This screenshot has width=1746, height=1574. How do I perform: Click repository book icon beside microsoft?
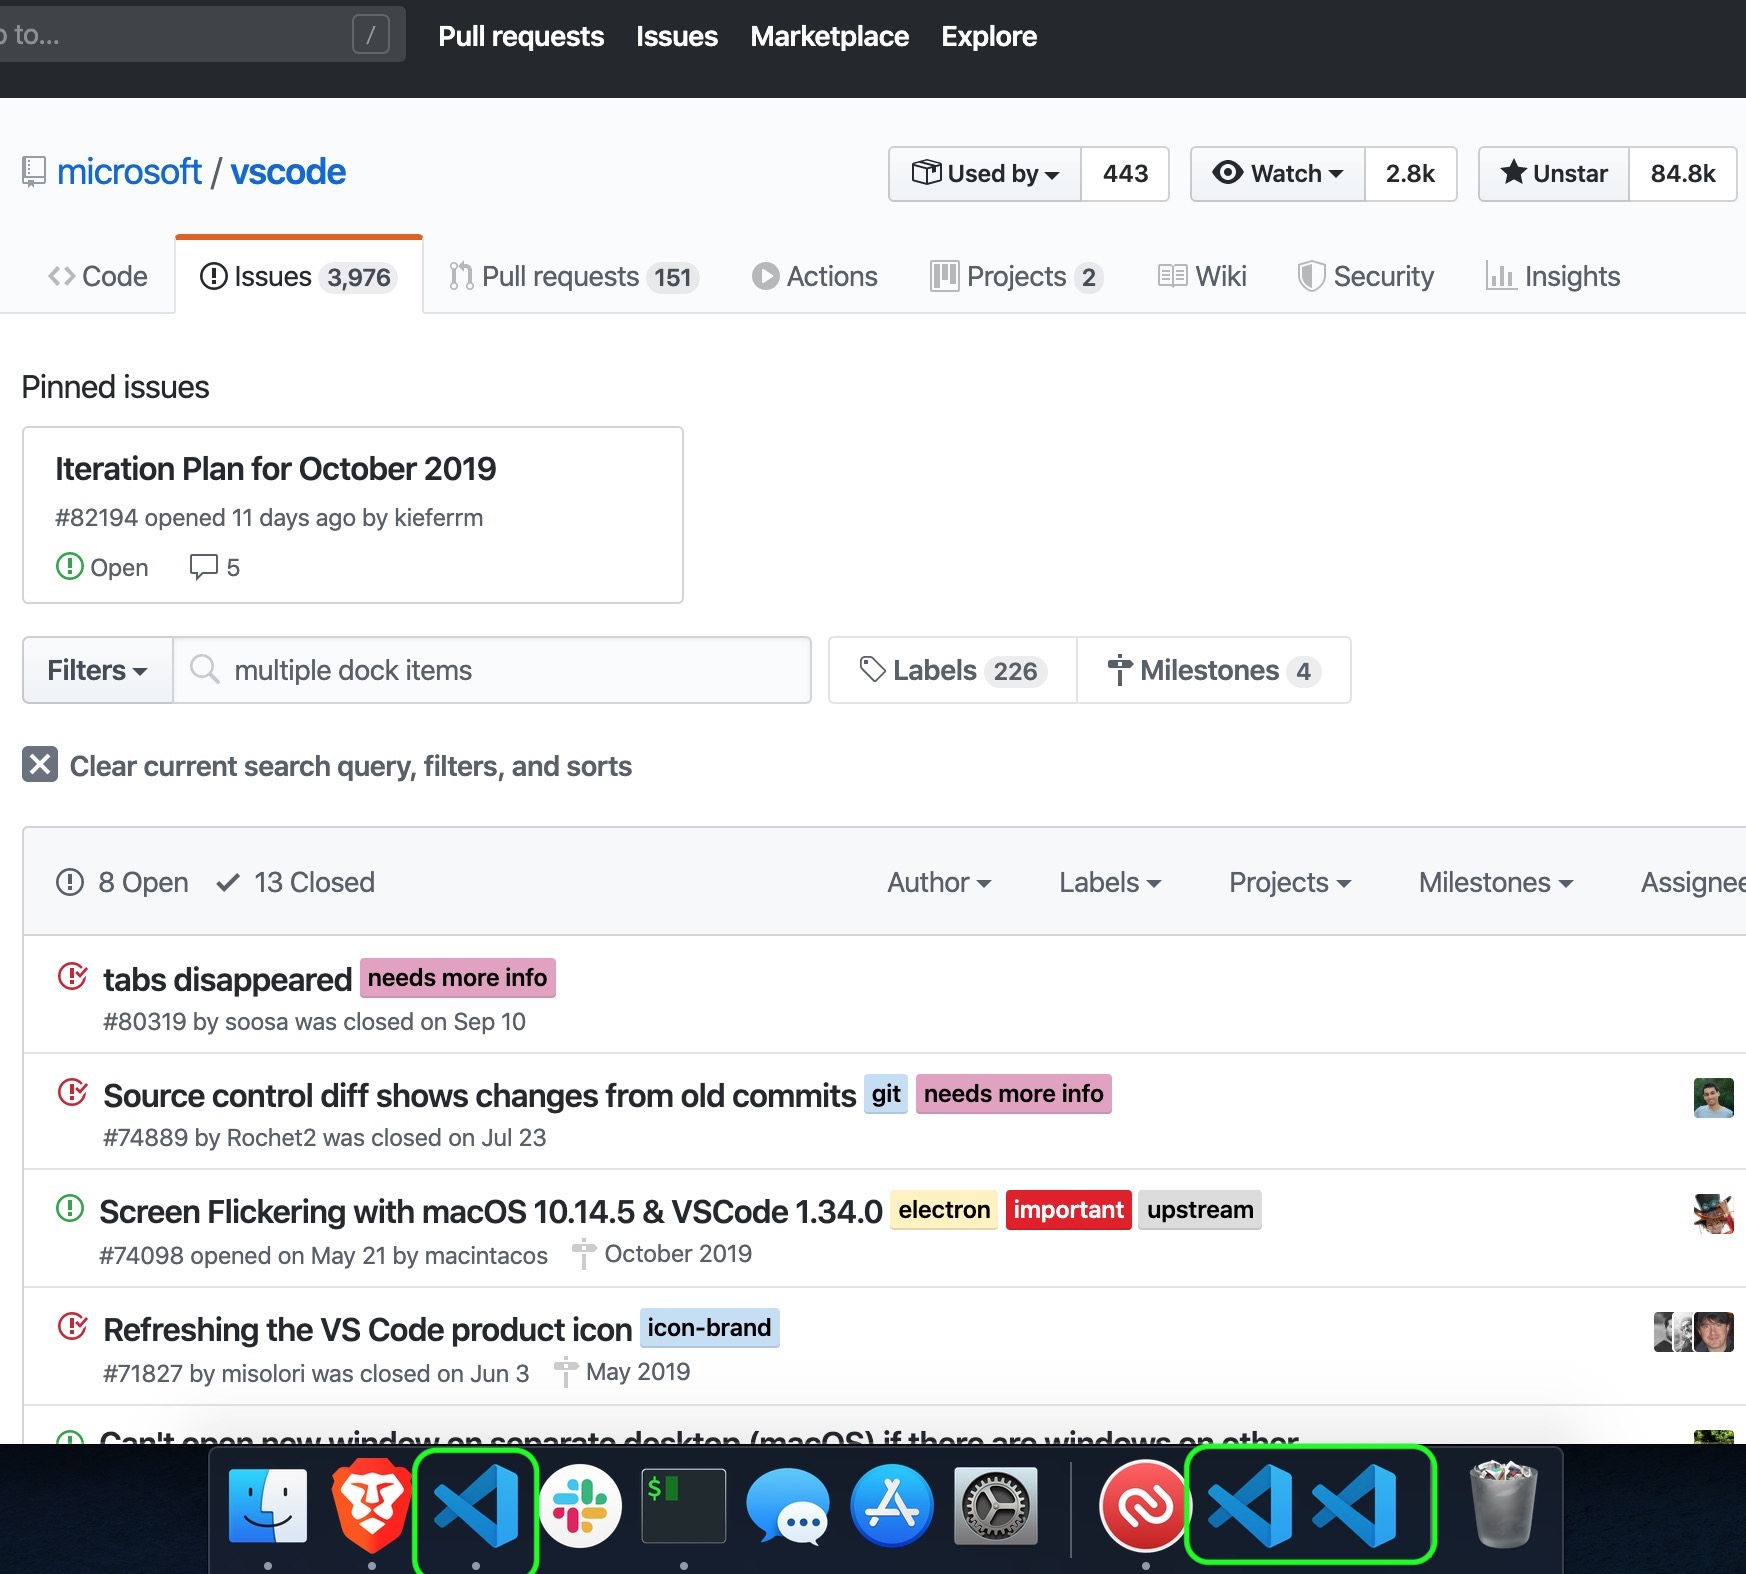[34, 172]
